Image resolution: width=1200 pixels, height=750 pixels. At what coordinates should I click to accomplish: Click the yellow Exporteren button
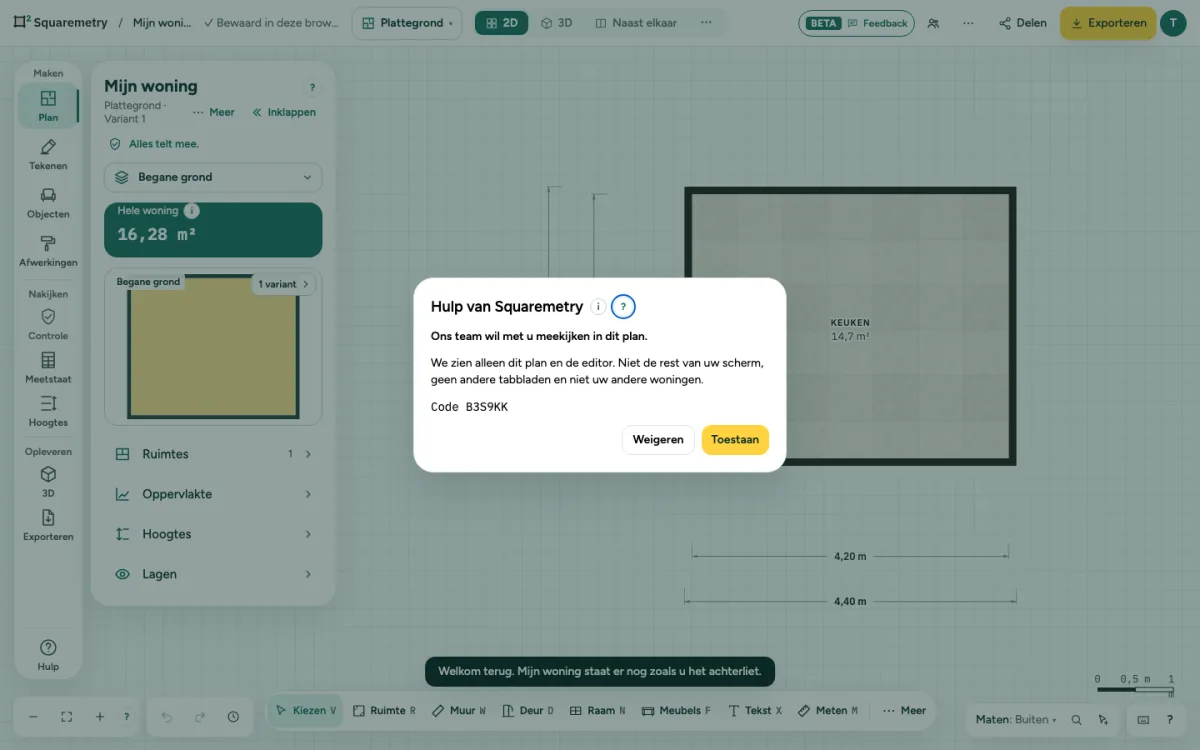1108,23
